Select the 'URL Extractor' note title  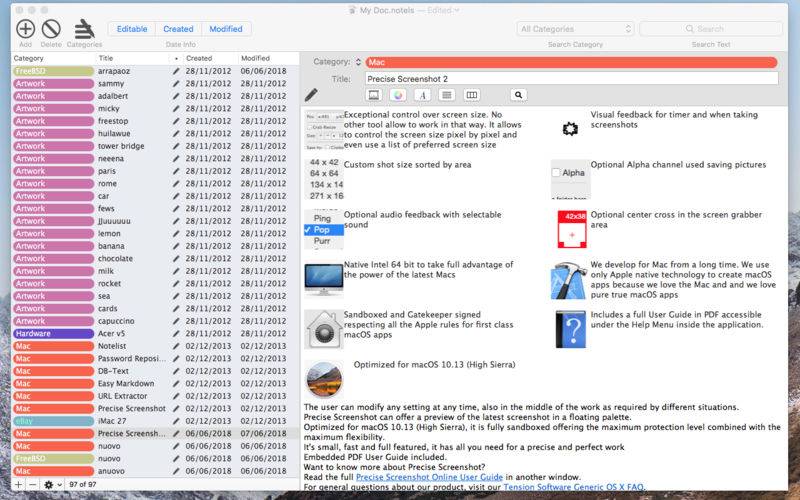122,396
